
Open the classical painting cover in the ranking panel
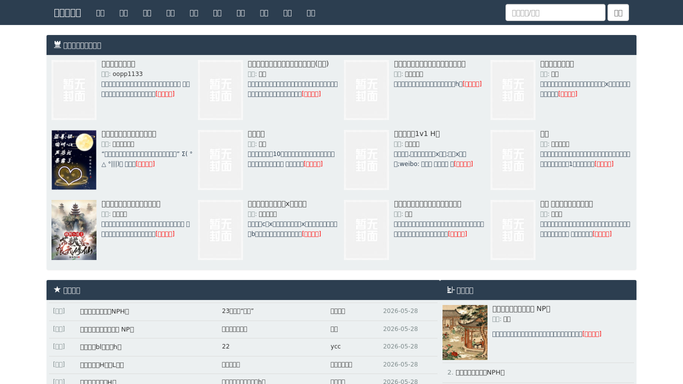[x=465, y=332]
